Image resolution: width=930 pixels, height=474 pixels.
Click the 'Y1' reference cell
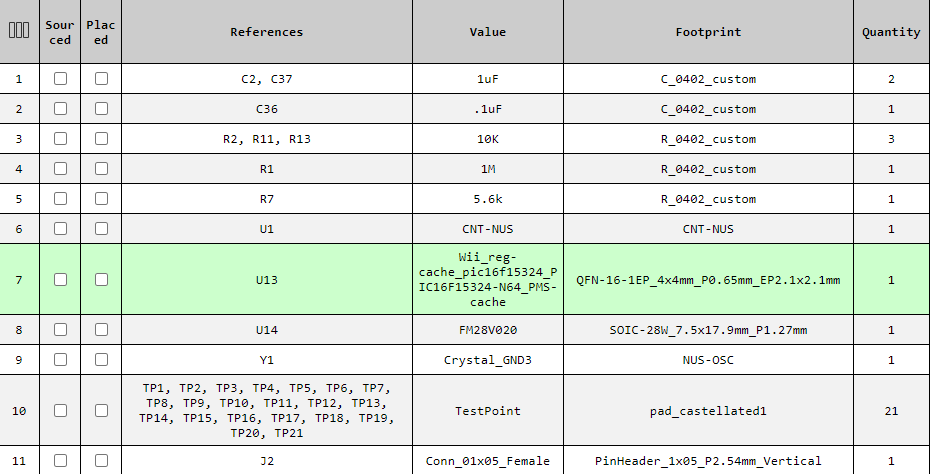[267, 360]
